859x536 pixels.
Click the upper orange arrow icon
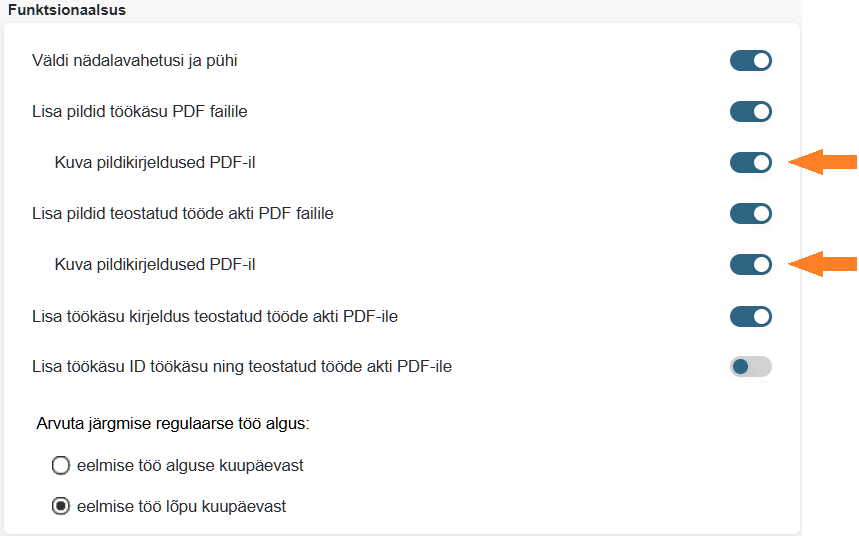[x=823, y=161]
